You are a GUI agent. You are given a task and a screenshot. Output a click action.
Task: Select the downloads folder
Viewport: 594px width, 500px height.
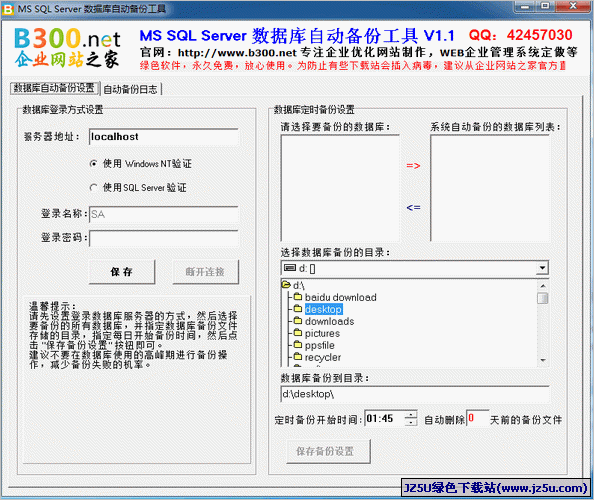pyautogui.click(x=329, y=321)
